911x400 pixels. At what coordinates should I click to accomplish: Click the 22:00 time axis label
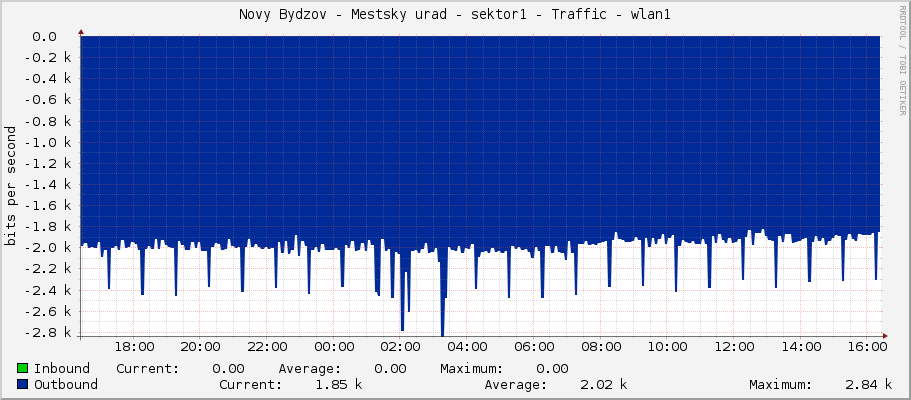pyautogui.click(x=268, y=347)
